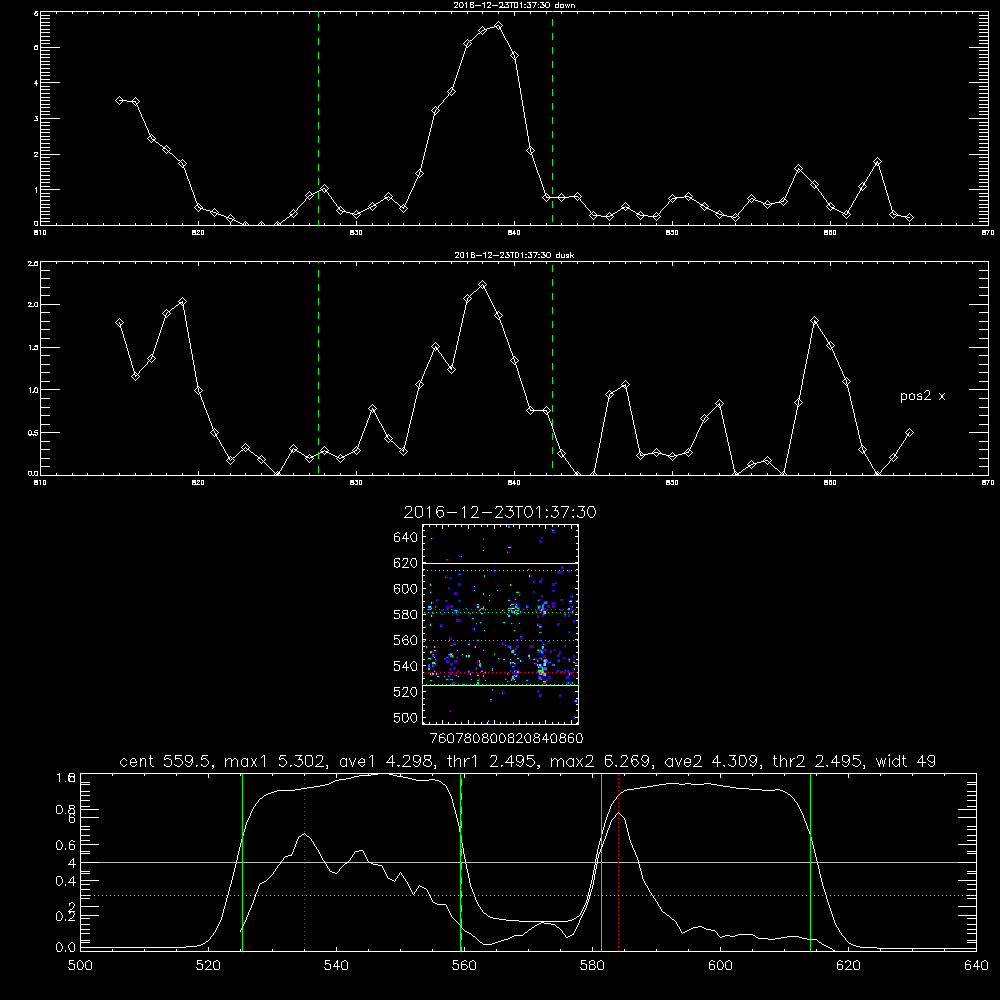Click the dusk curve peak near x 859
The image size is (1000, 1000).
[x=814, y=321]
